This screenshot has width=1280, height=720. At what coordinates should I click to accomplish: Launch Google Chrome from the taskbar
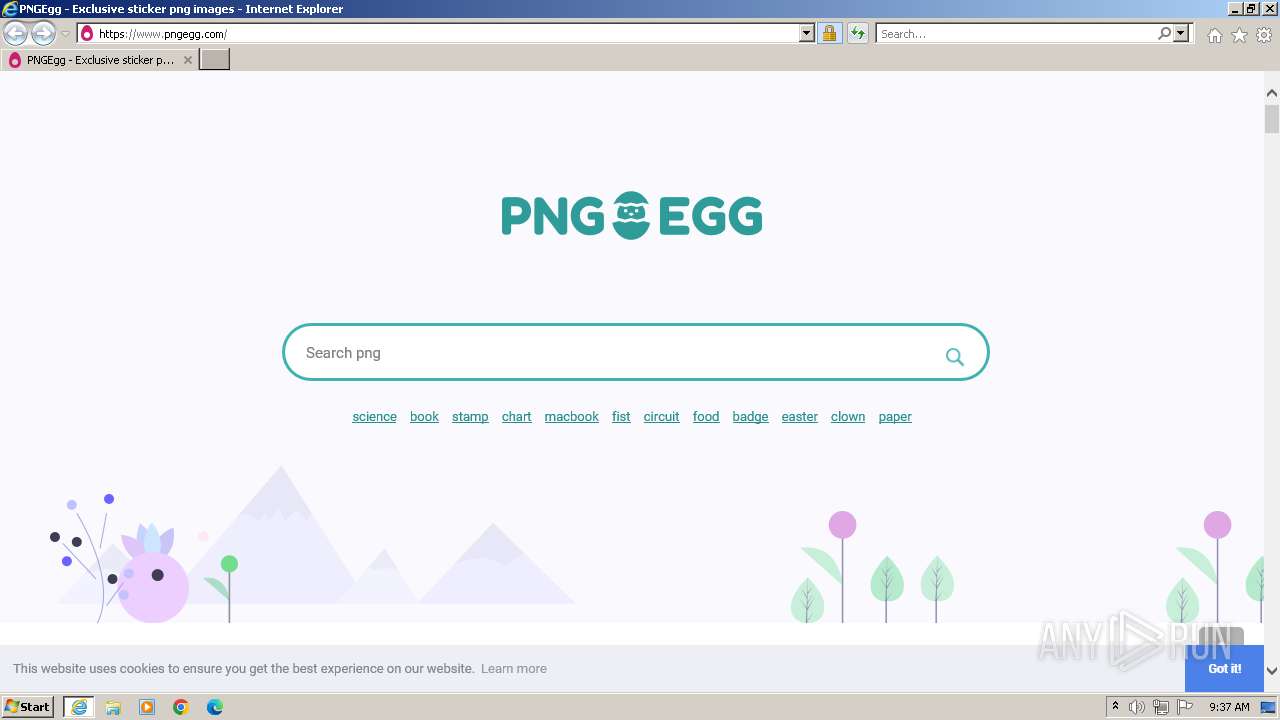(x=181, y=707)
